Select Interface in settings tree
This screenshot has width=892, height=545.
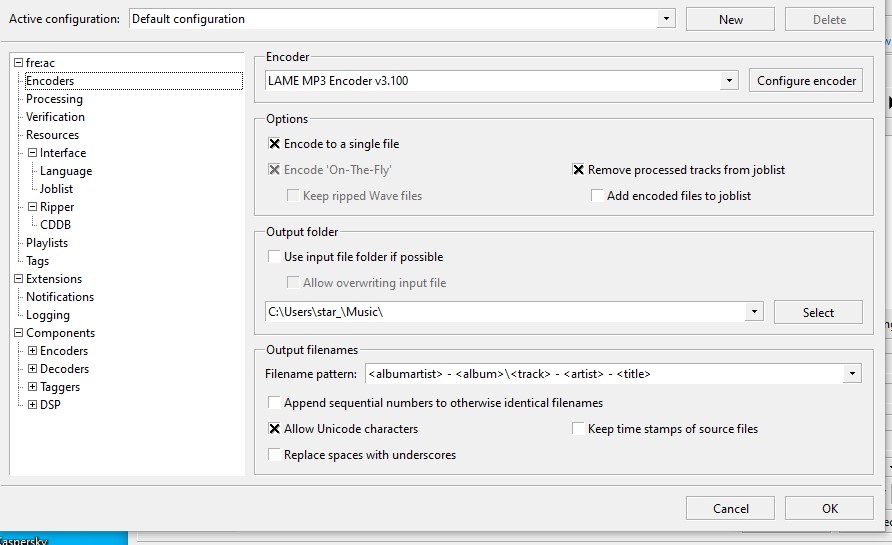tap(63, 152)
